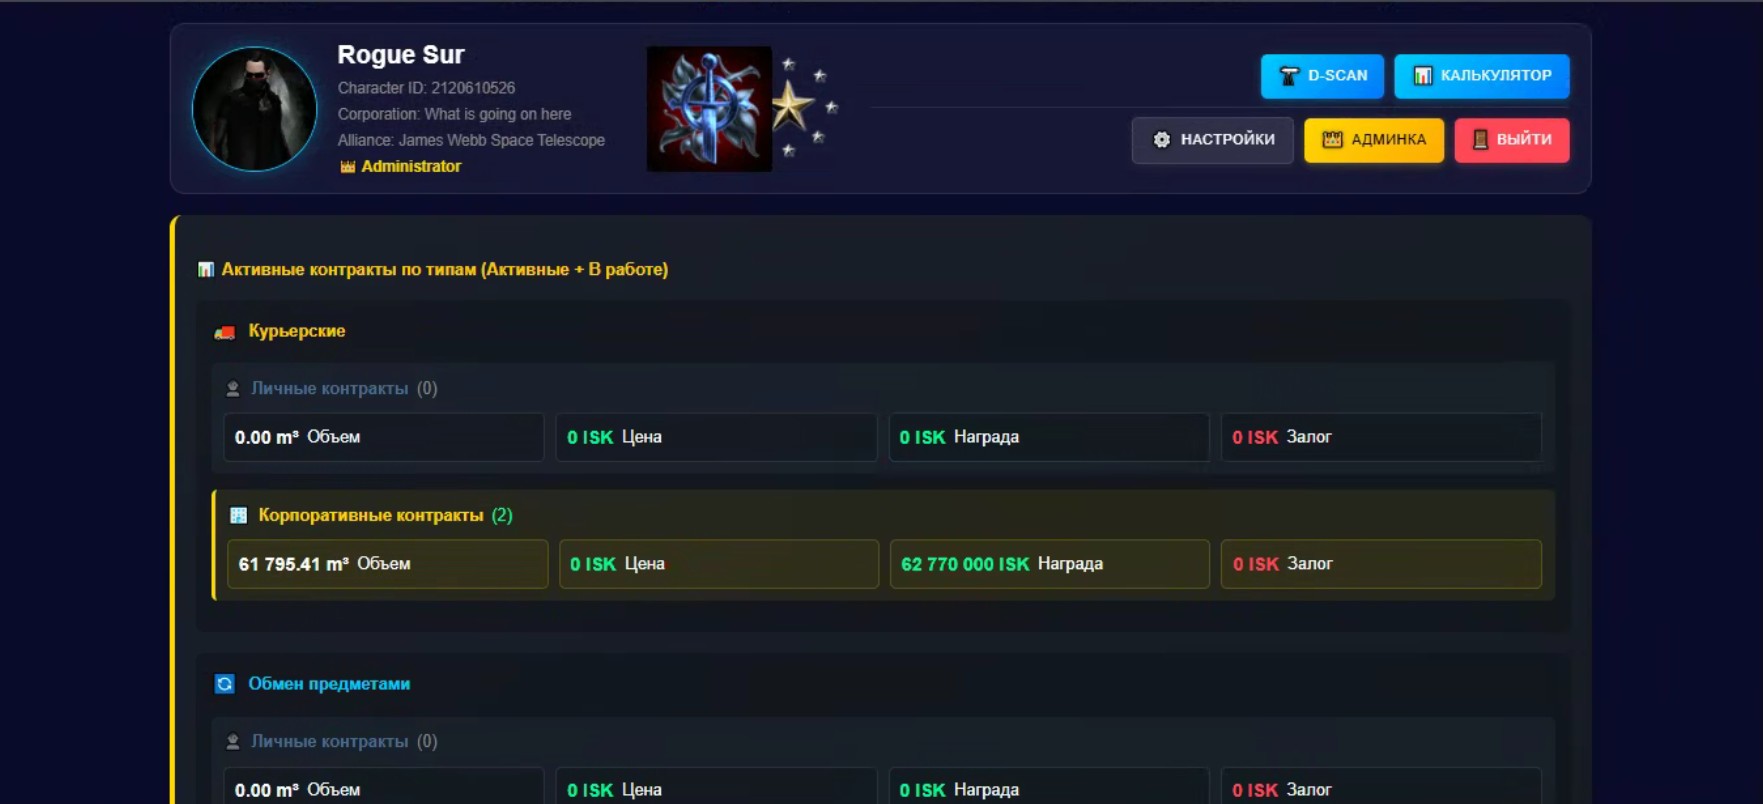
Task: Click the Rogue Sur character portrait
Action: [x=254, y=109]
